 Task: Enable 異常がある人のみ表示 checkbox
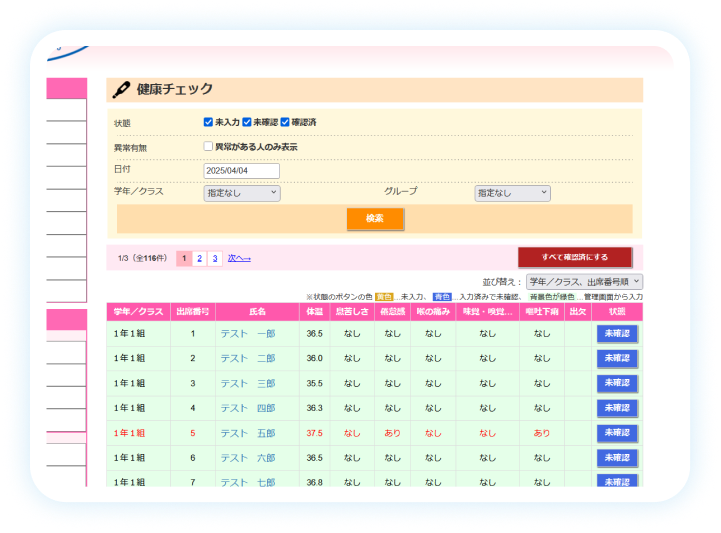click(208, 146)
